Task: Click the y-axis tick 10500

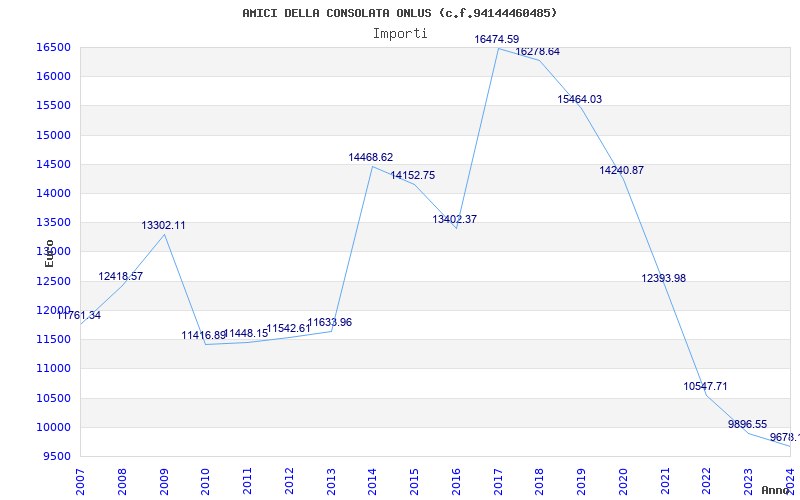Action: pos(53,398)
